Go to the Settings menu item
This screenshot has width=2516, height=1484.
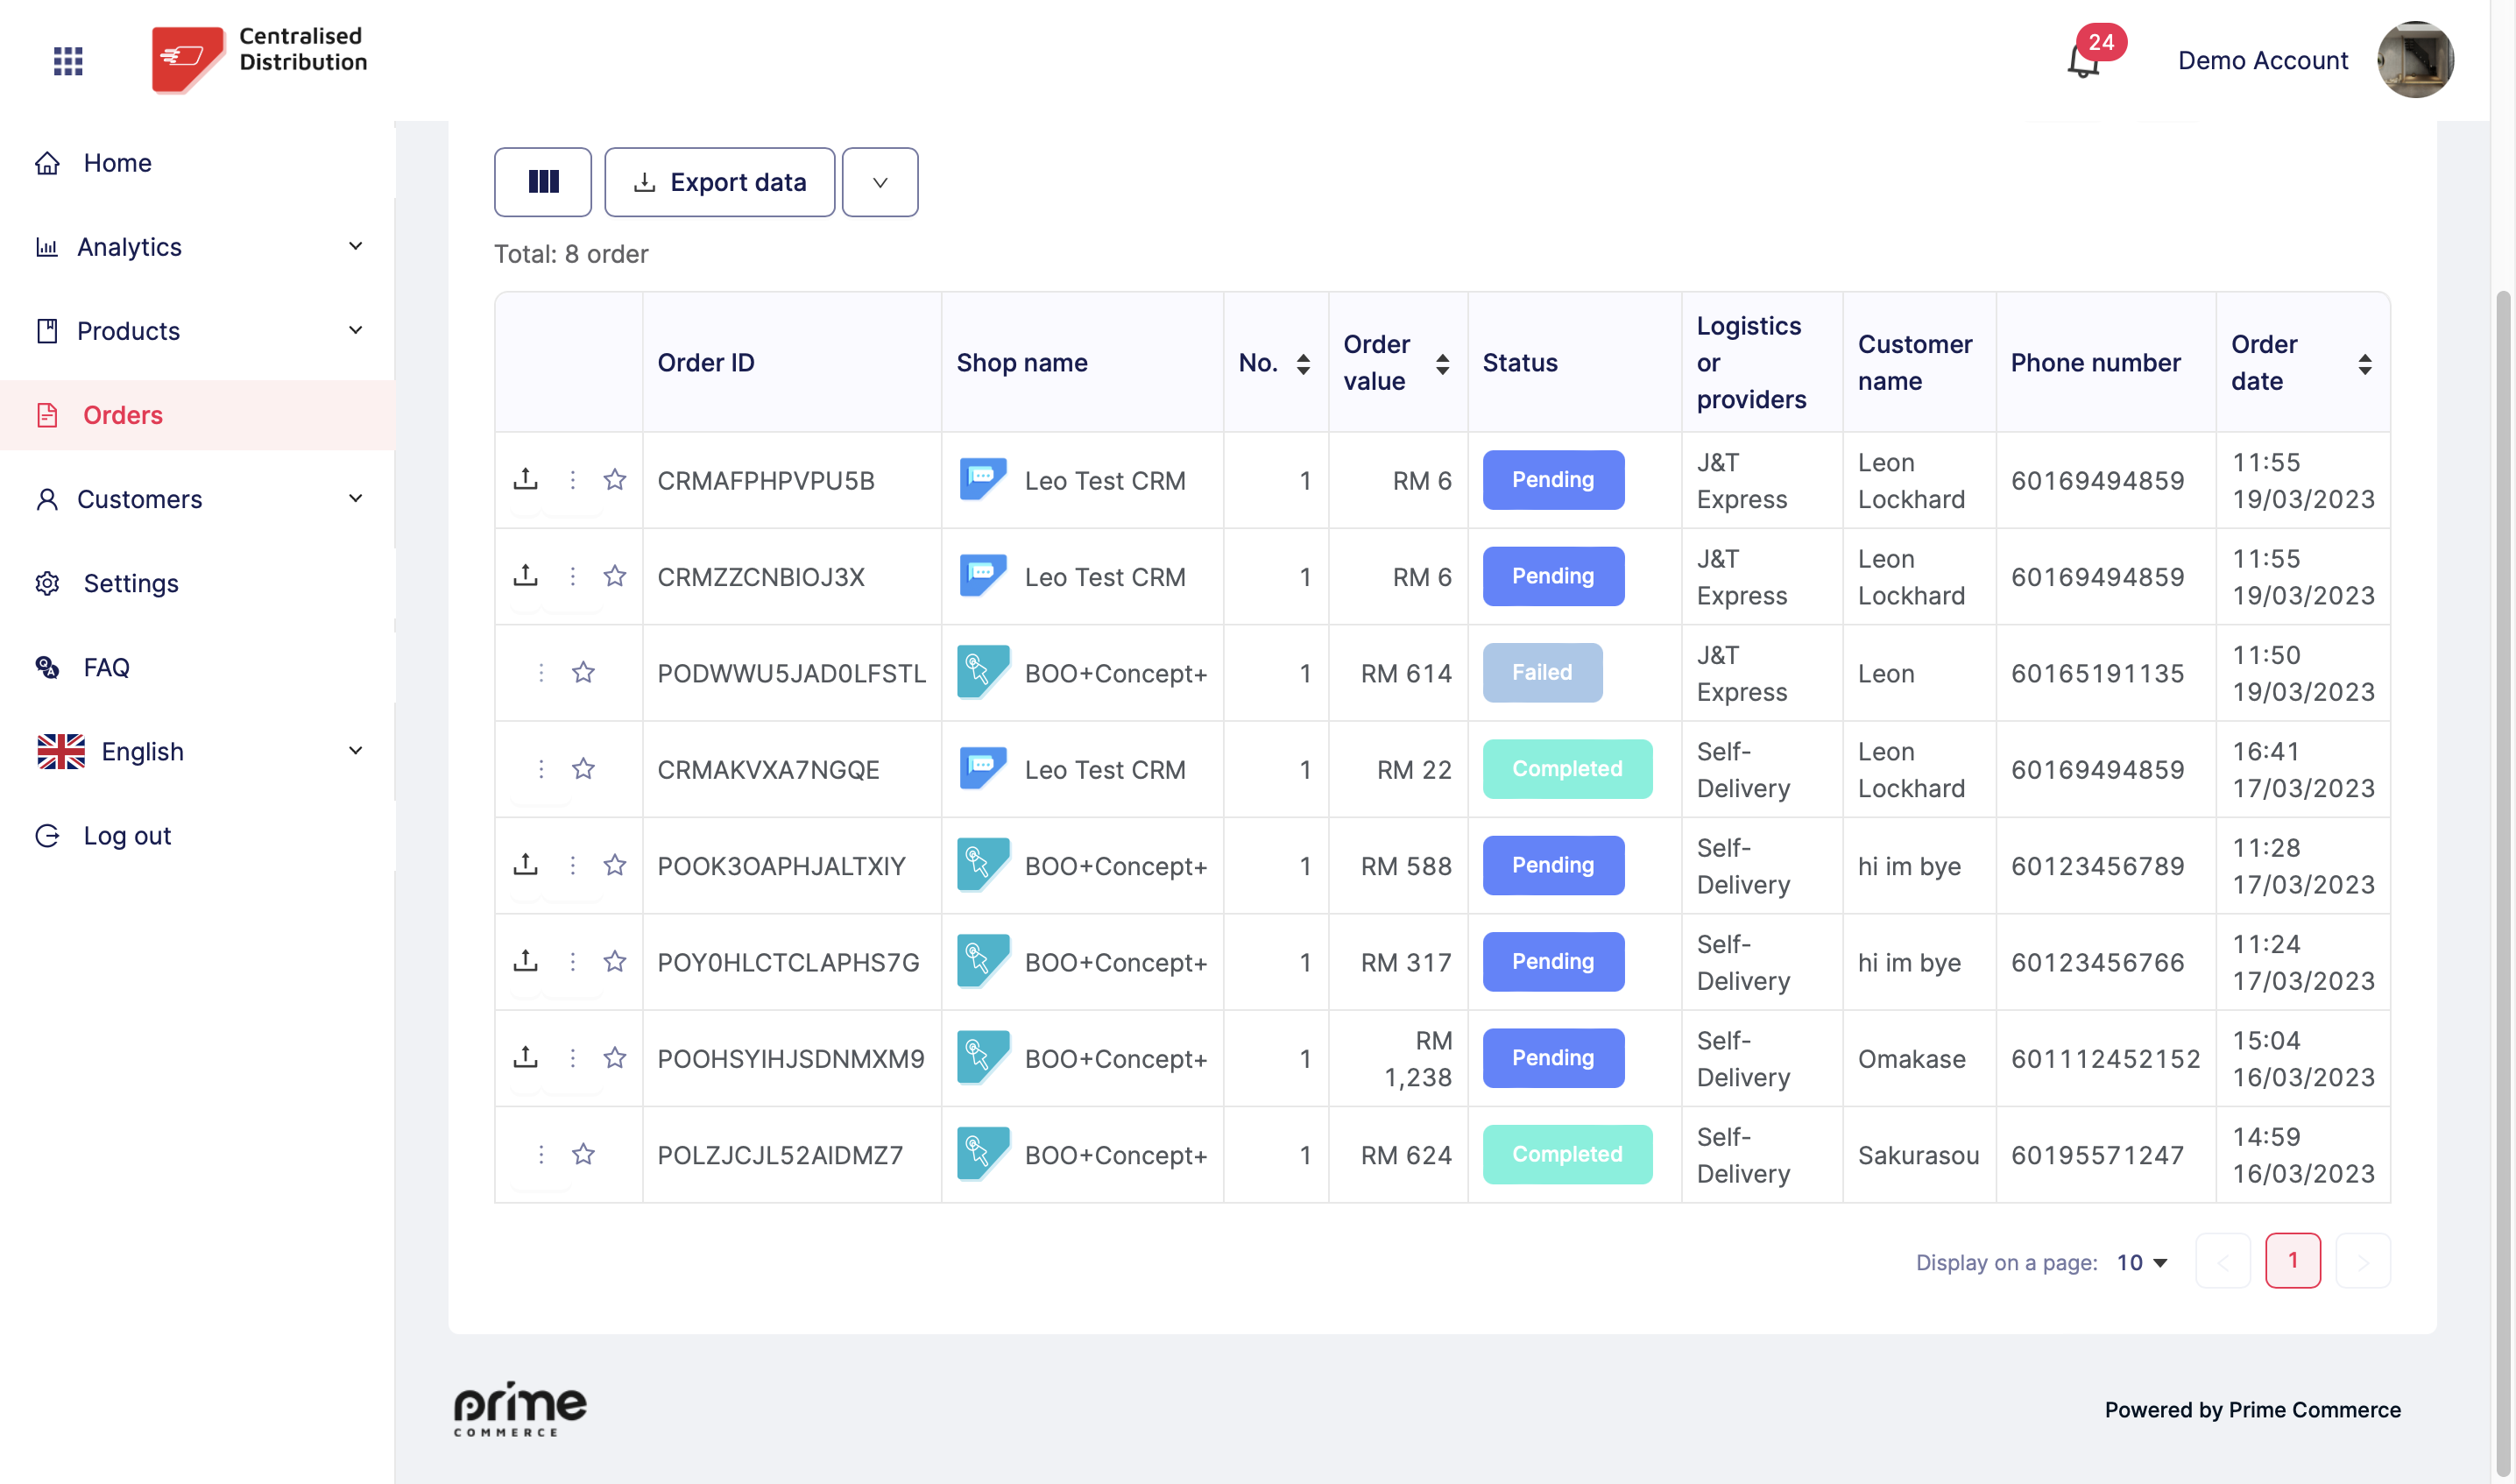[130, 583]
